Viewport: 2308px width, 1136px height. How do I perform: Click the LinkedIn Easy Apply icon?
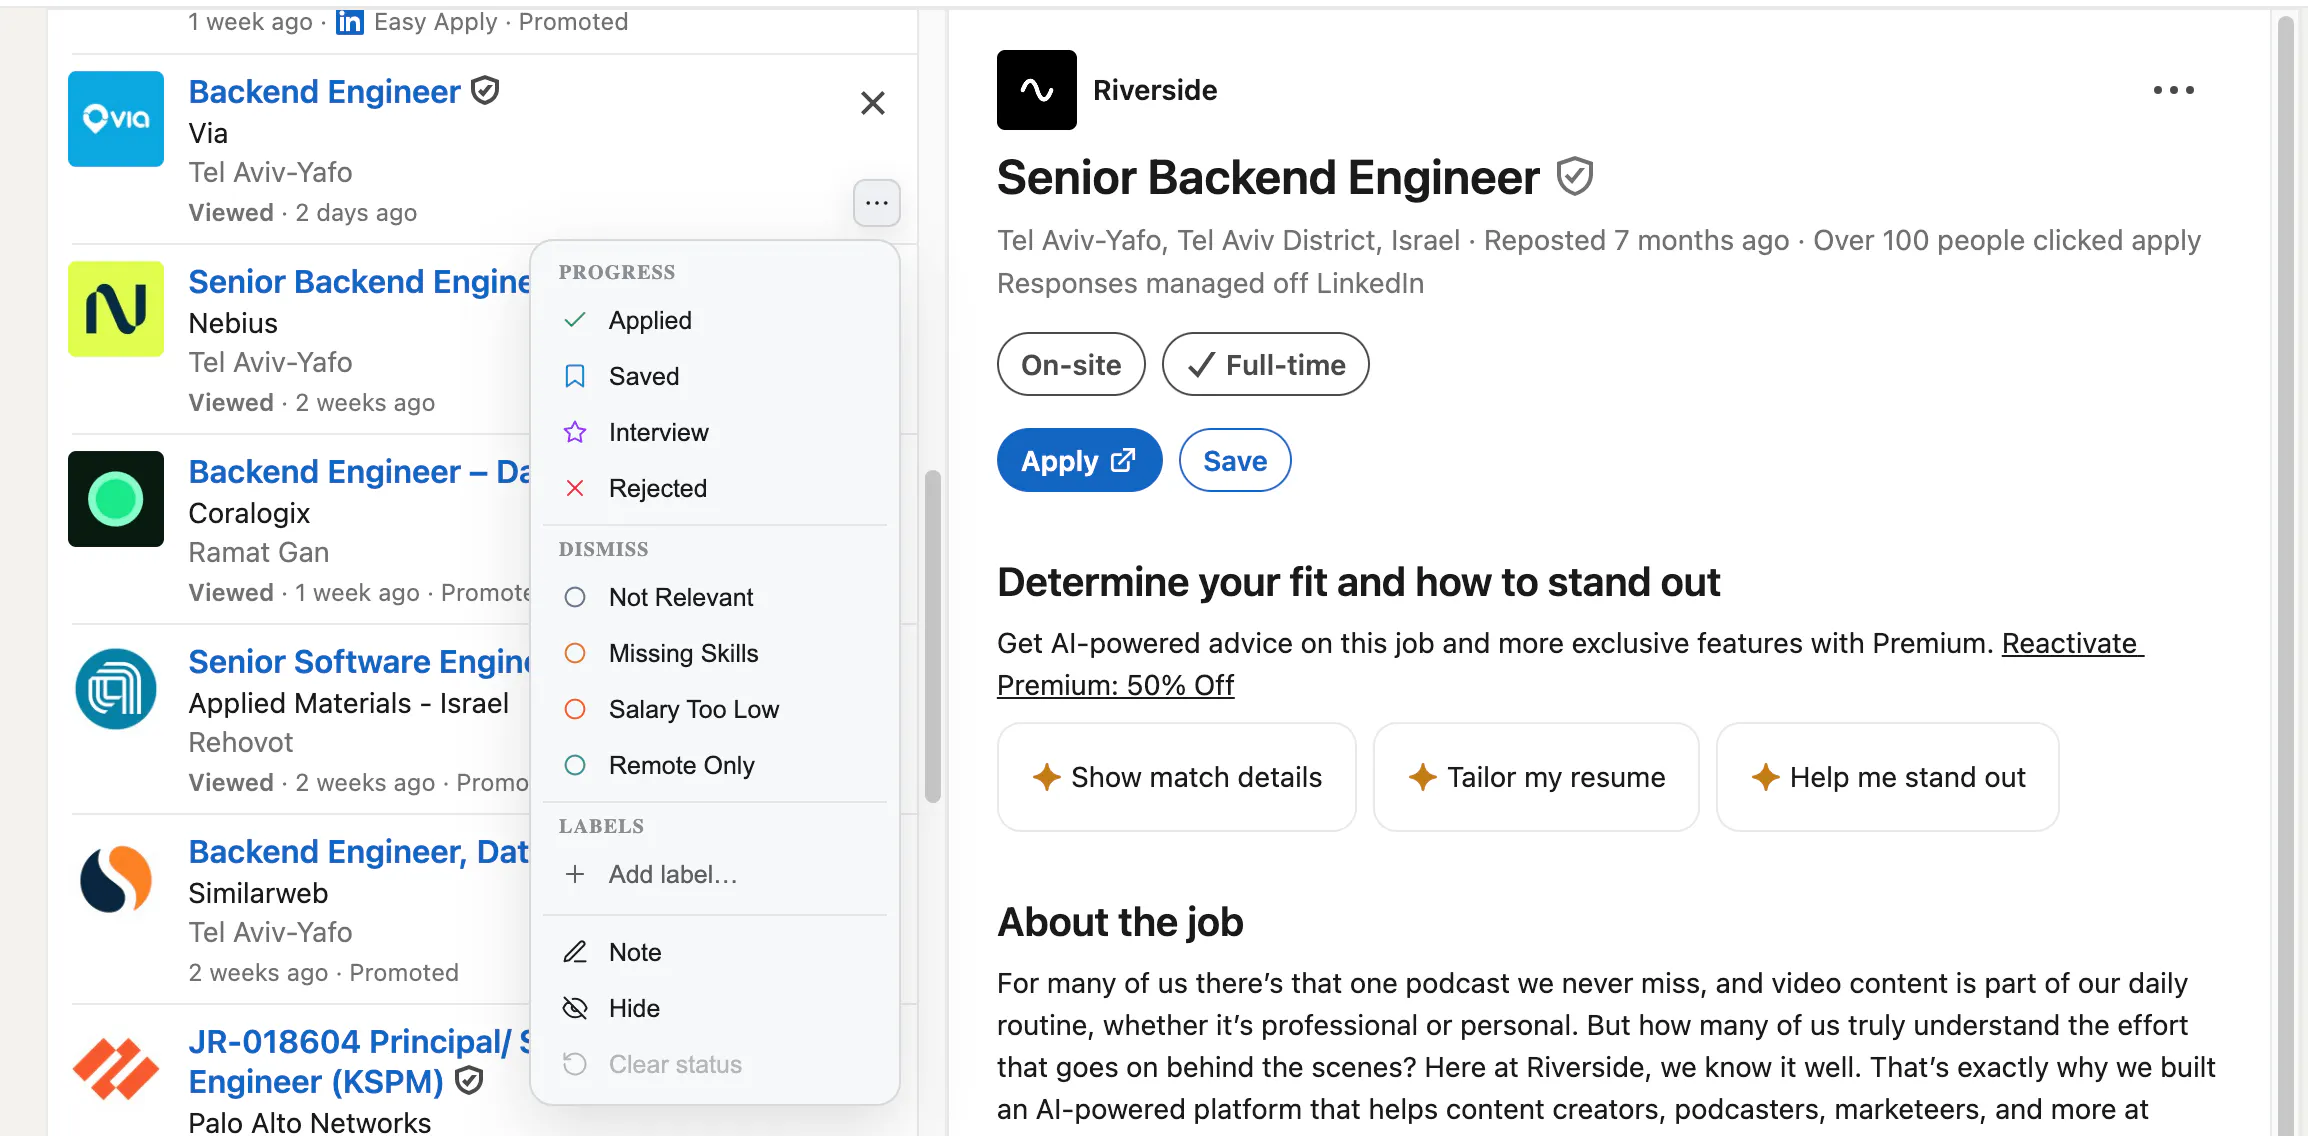tap(350, 22)
